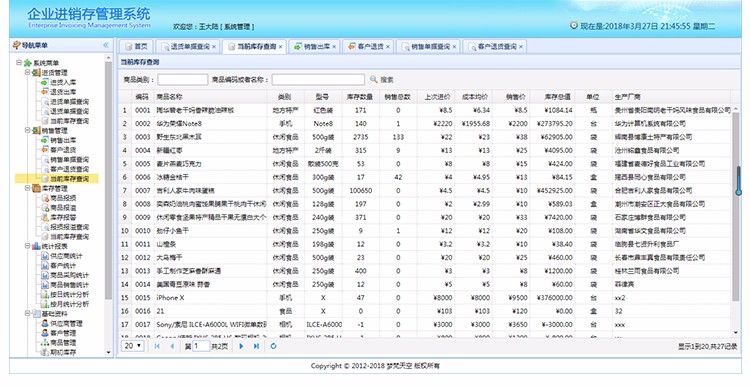Open 库存报警 in the tree

63,217
